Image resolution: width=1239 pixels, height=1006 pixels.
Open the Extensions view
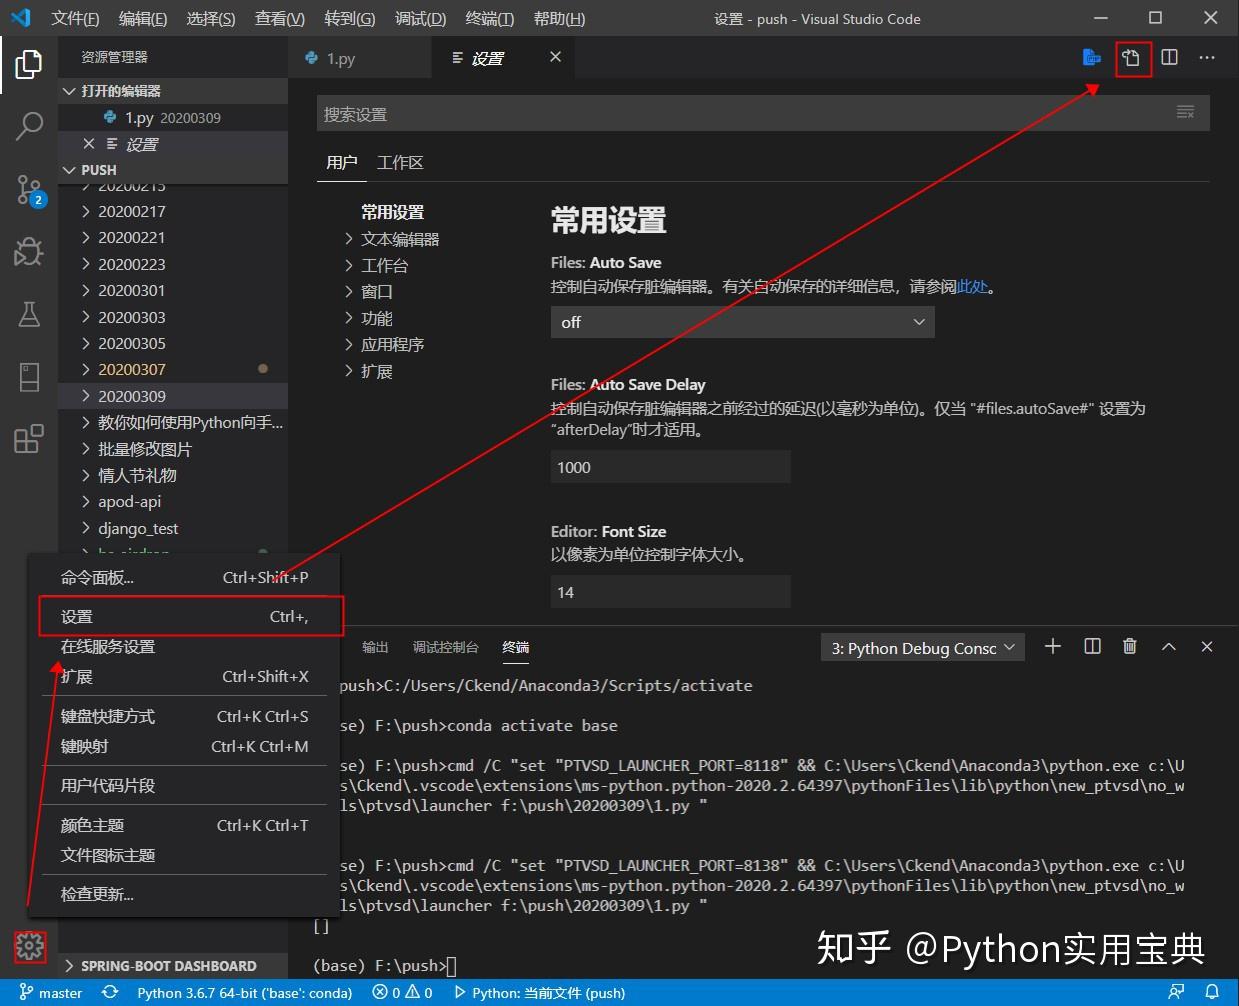pyautogui.click(x=28, y=439)
